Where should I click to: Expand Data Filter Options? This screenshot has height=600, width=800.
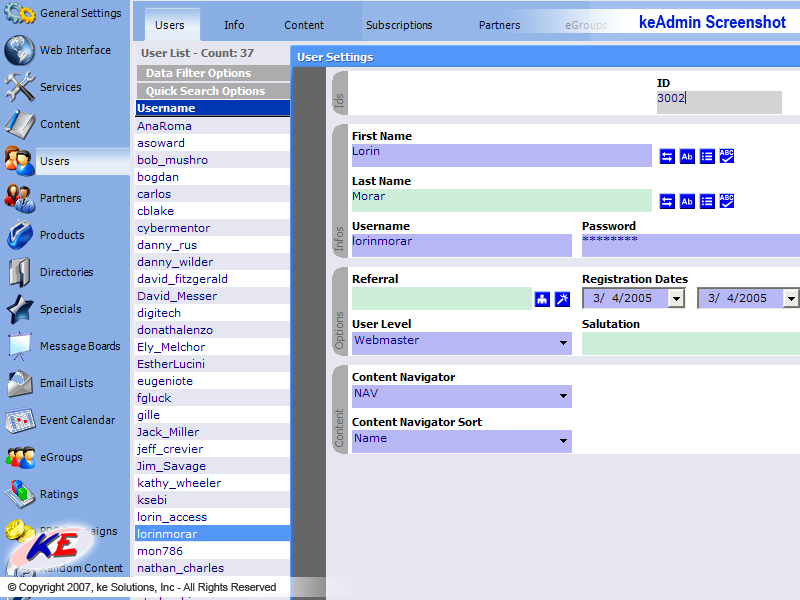tap(213, 73)
